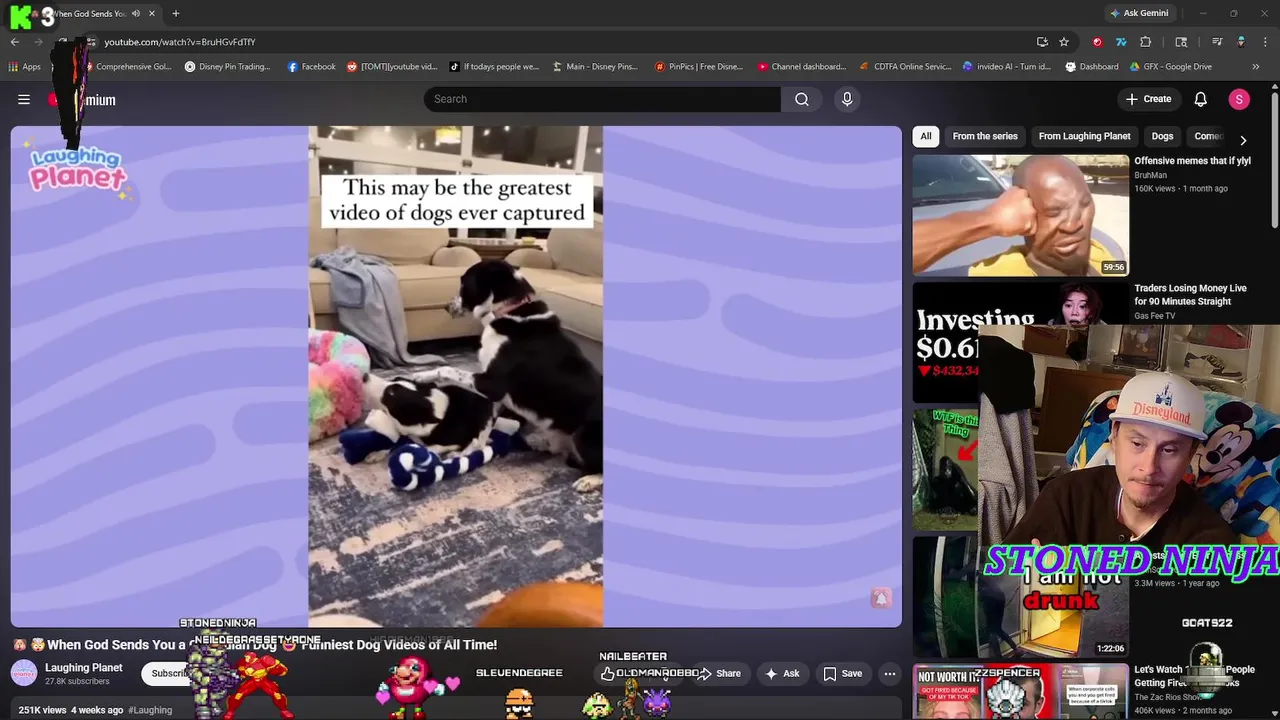Show more chips with the next arrow

point(1243,140)
